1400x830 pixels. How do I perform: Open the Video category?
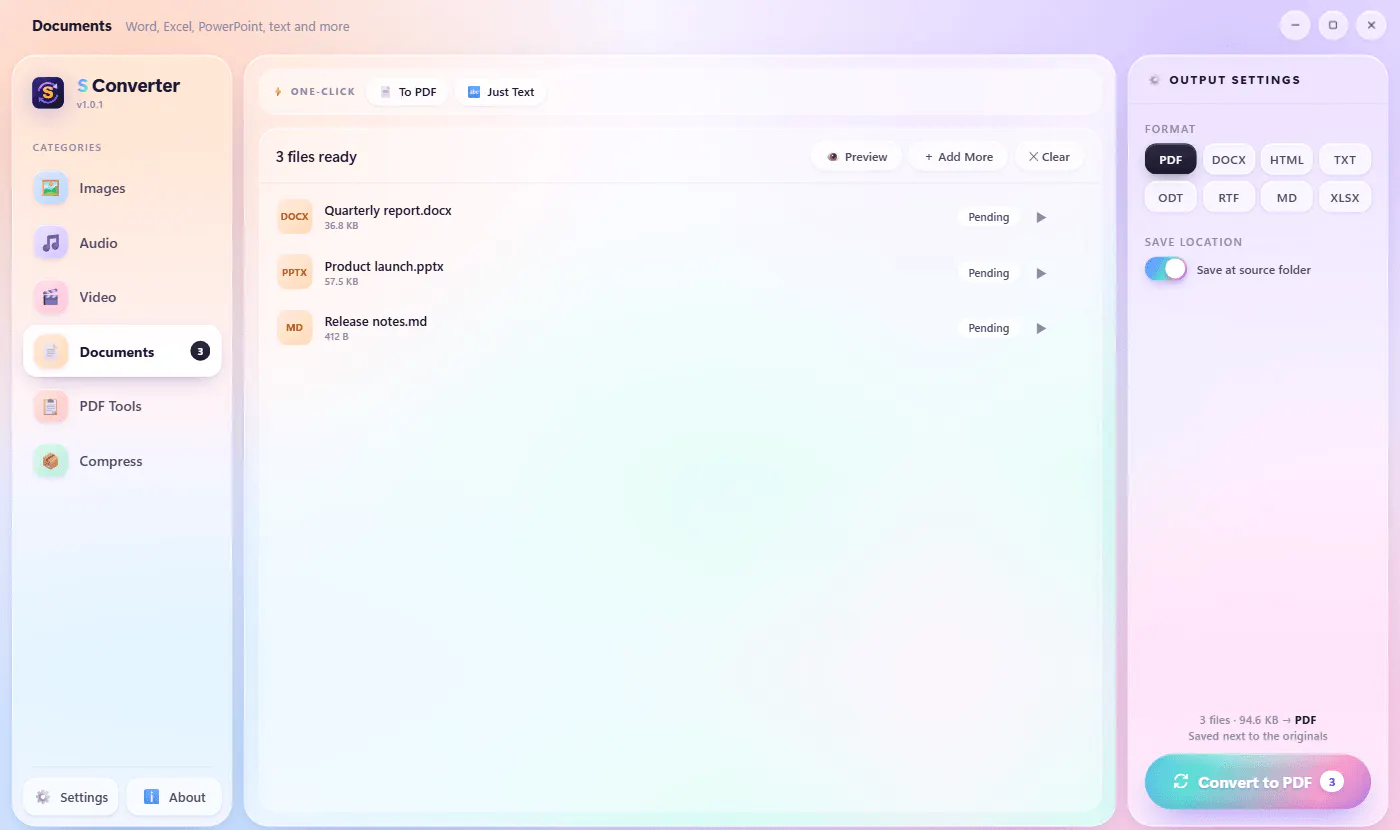122,297
